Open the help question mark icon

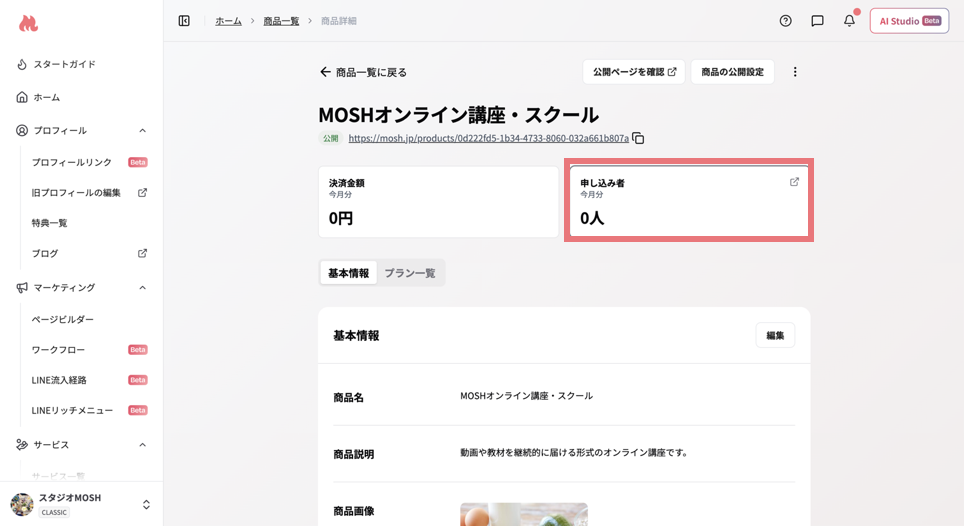(x=785, y=21)
